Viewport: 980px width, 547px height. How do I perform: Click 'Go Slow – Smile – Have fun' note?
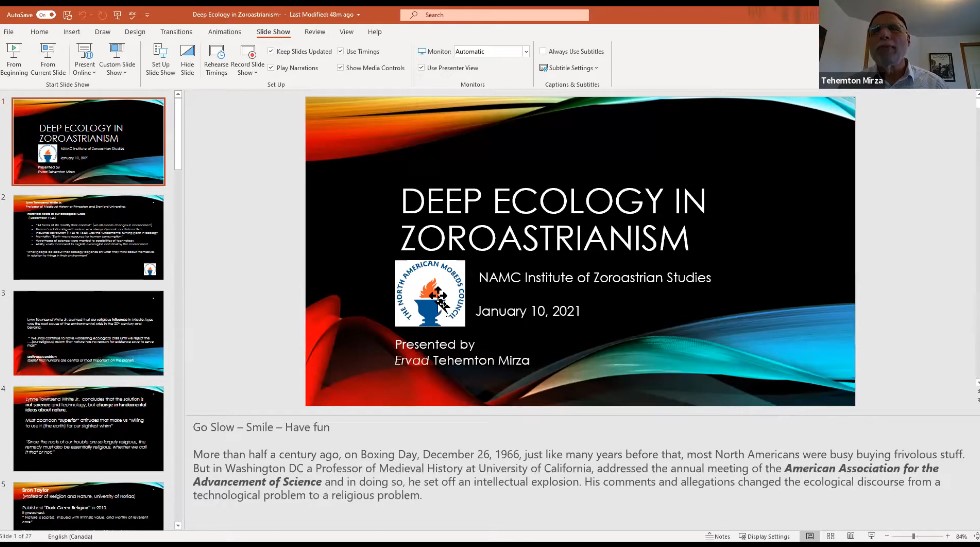[x=261, y=427]
